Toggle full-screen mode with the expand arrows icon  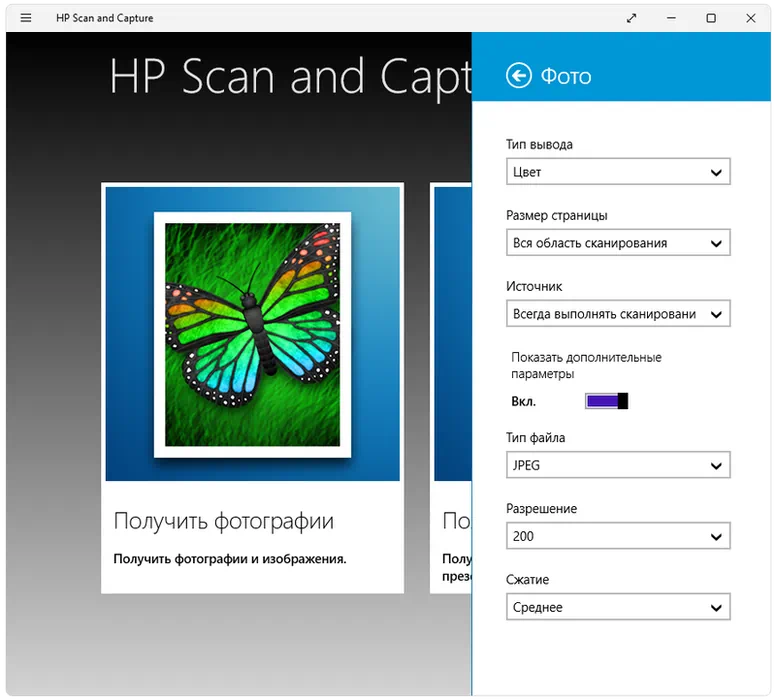click(x=631, y=18)
